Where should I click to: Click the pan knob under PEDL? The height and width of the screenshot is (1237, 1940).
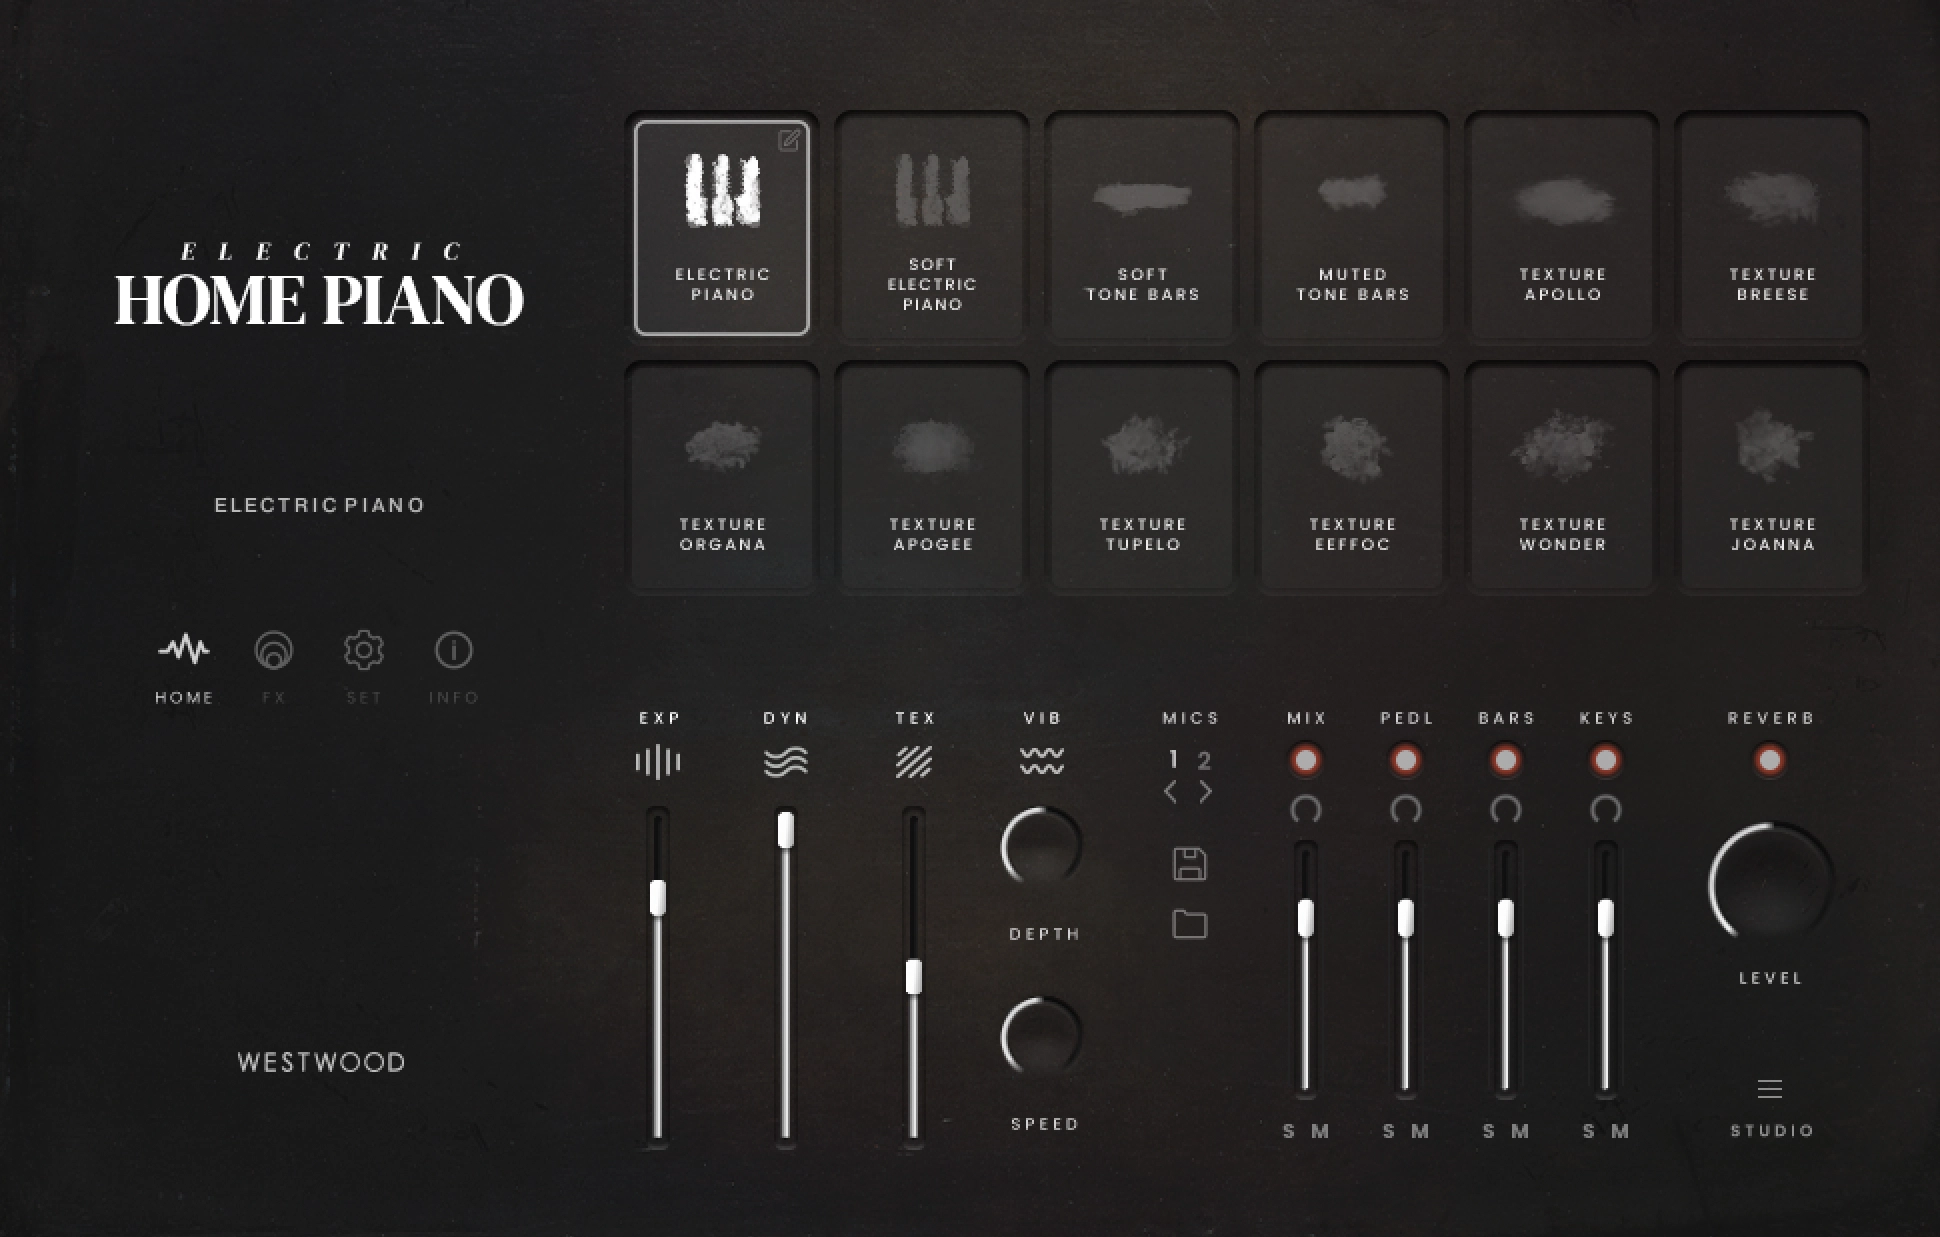click(x=1405, y=809)
